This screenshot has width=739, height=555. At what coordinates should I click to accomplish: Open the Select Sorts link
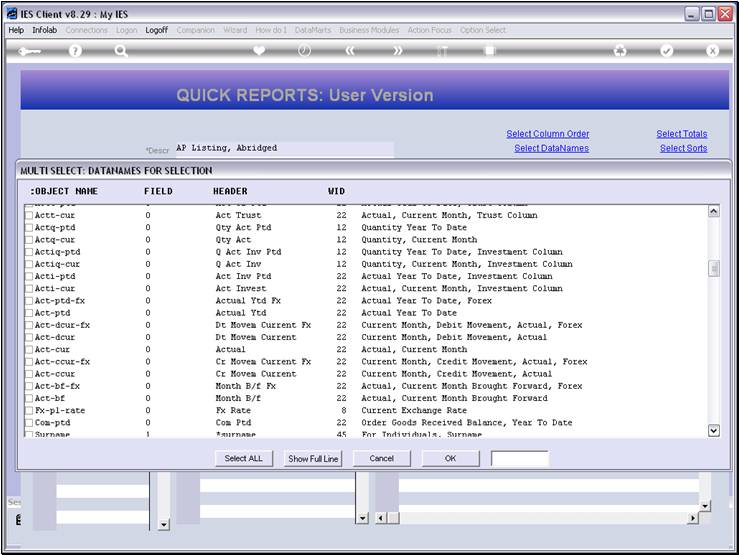[683, 148]
